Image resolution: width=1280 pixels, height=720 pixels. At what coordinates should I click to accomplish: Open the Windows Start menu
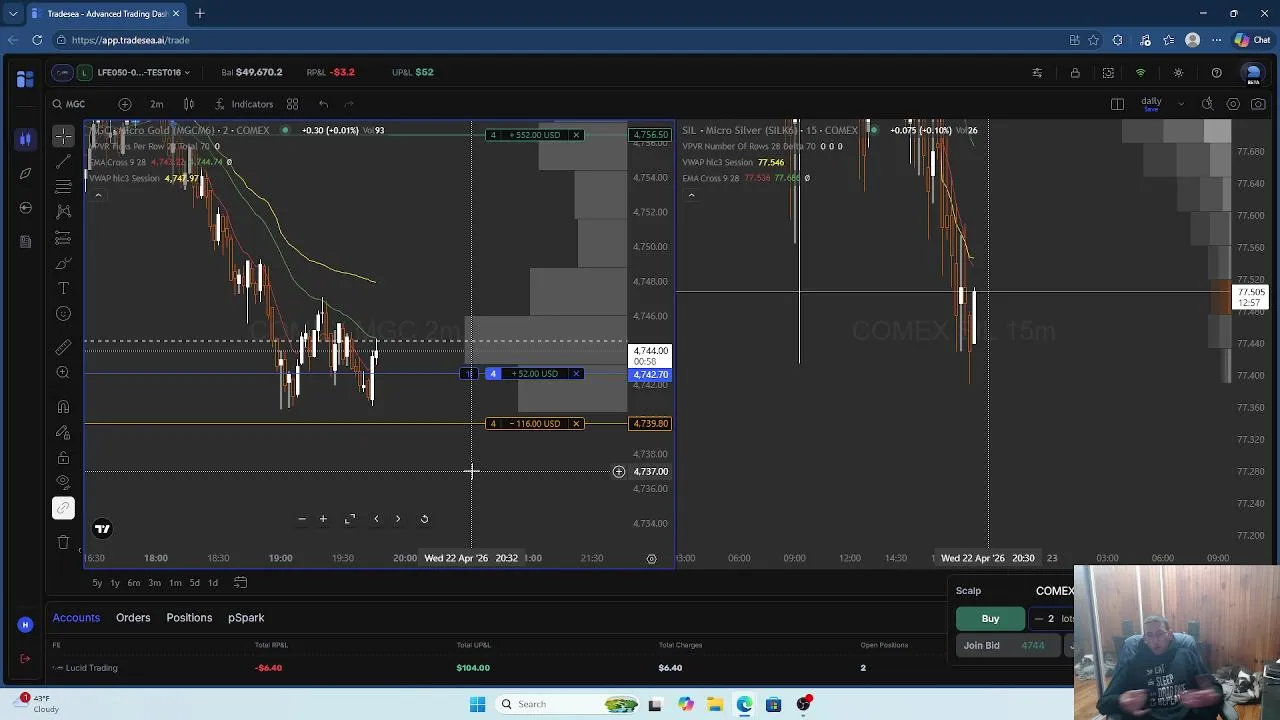pyautogui.click(x=477, y=704)
